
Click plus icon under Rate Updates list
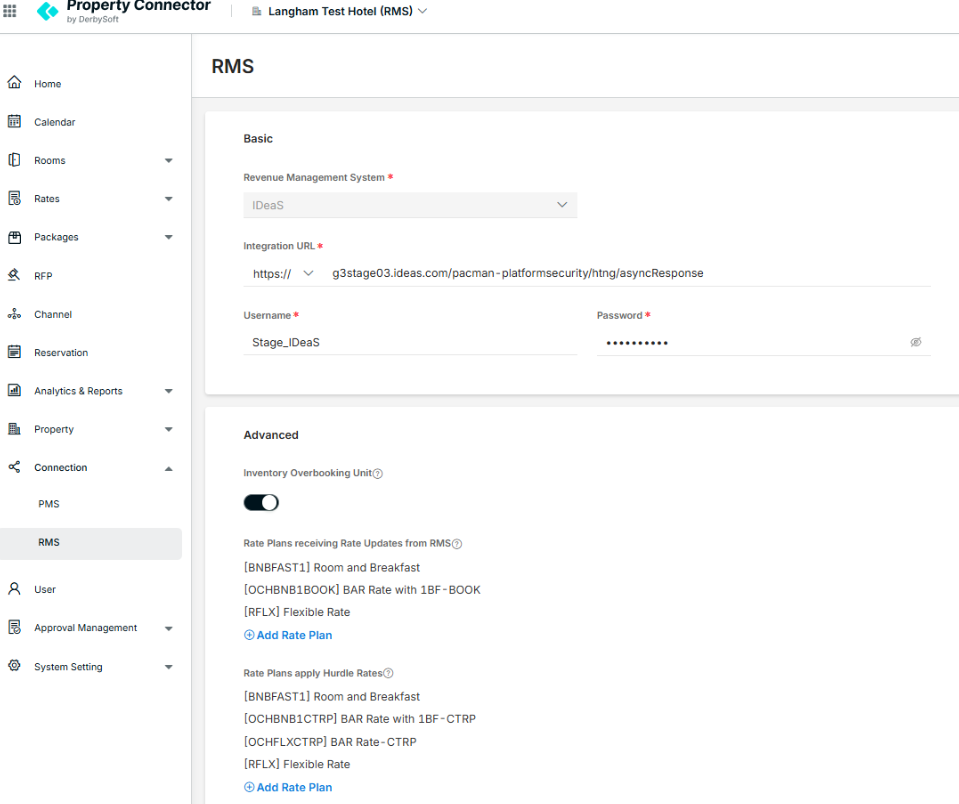(249, 635)
